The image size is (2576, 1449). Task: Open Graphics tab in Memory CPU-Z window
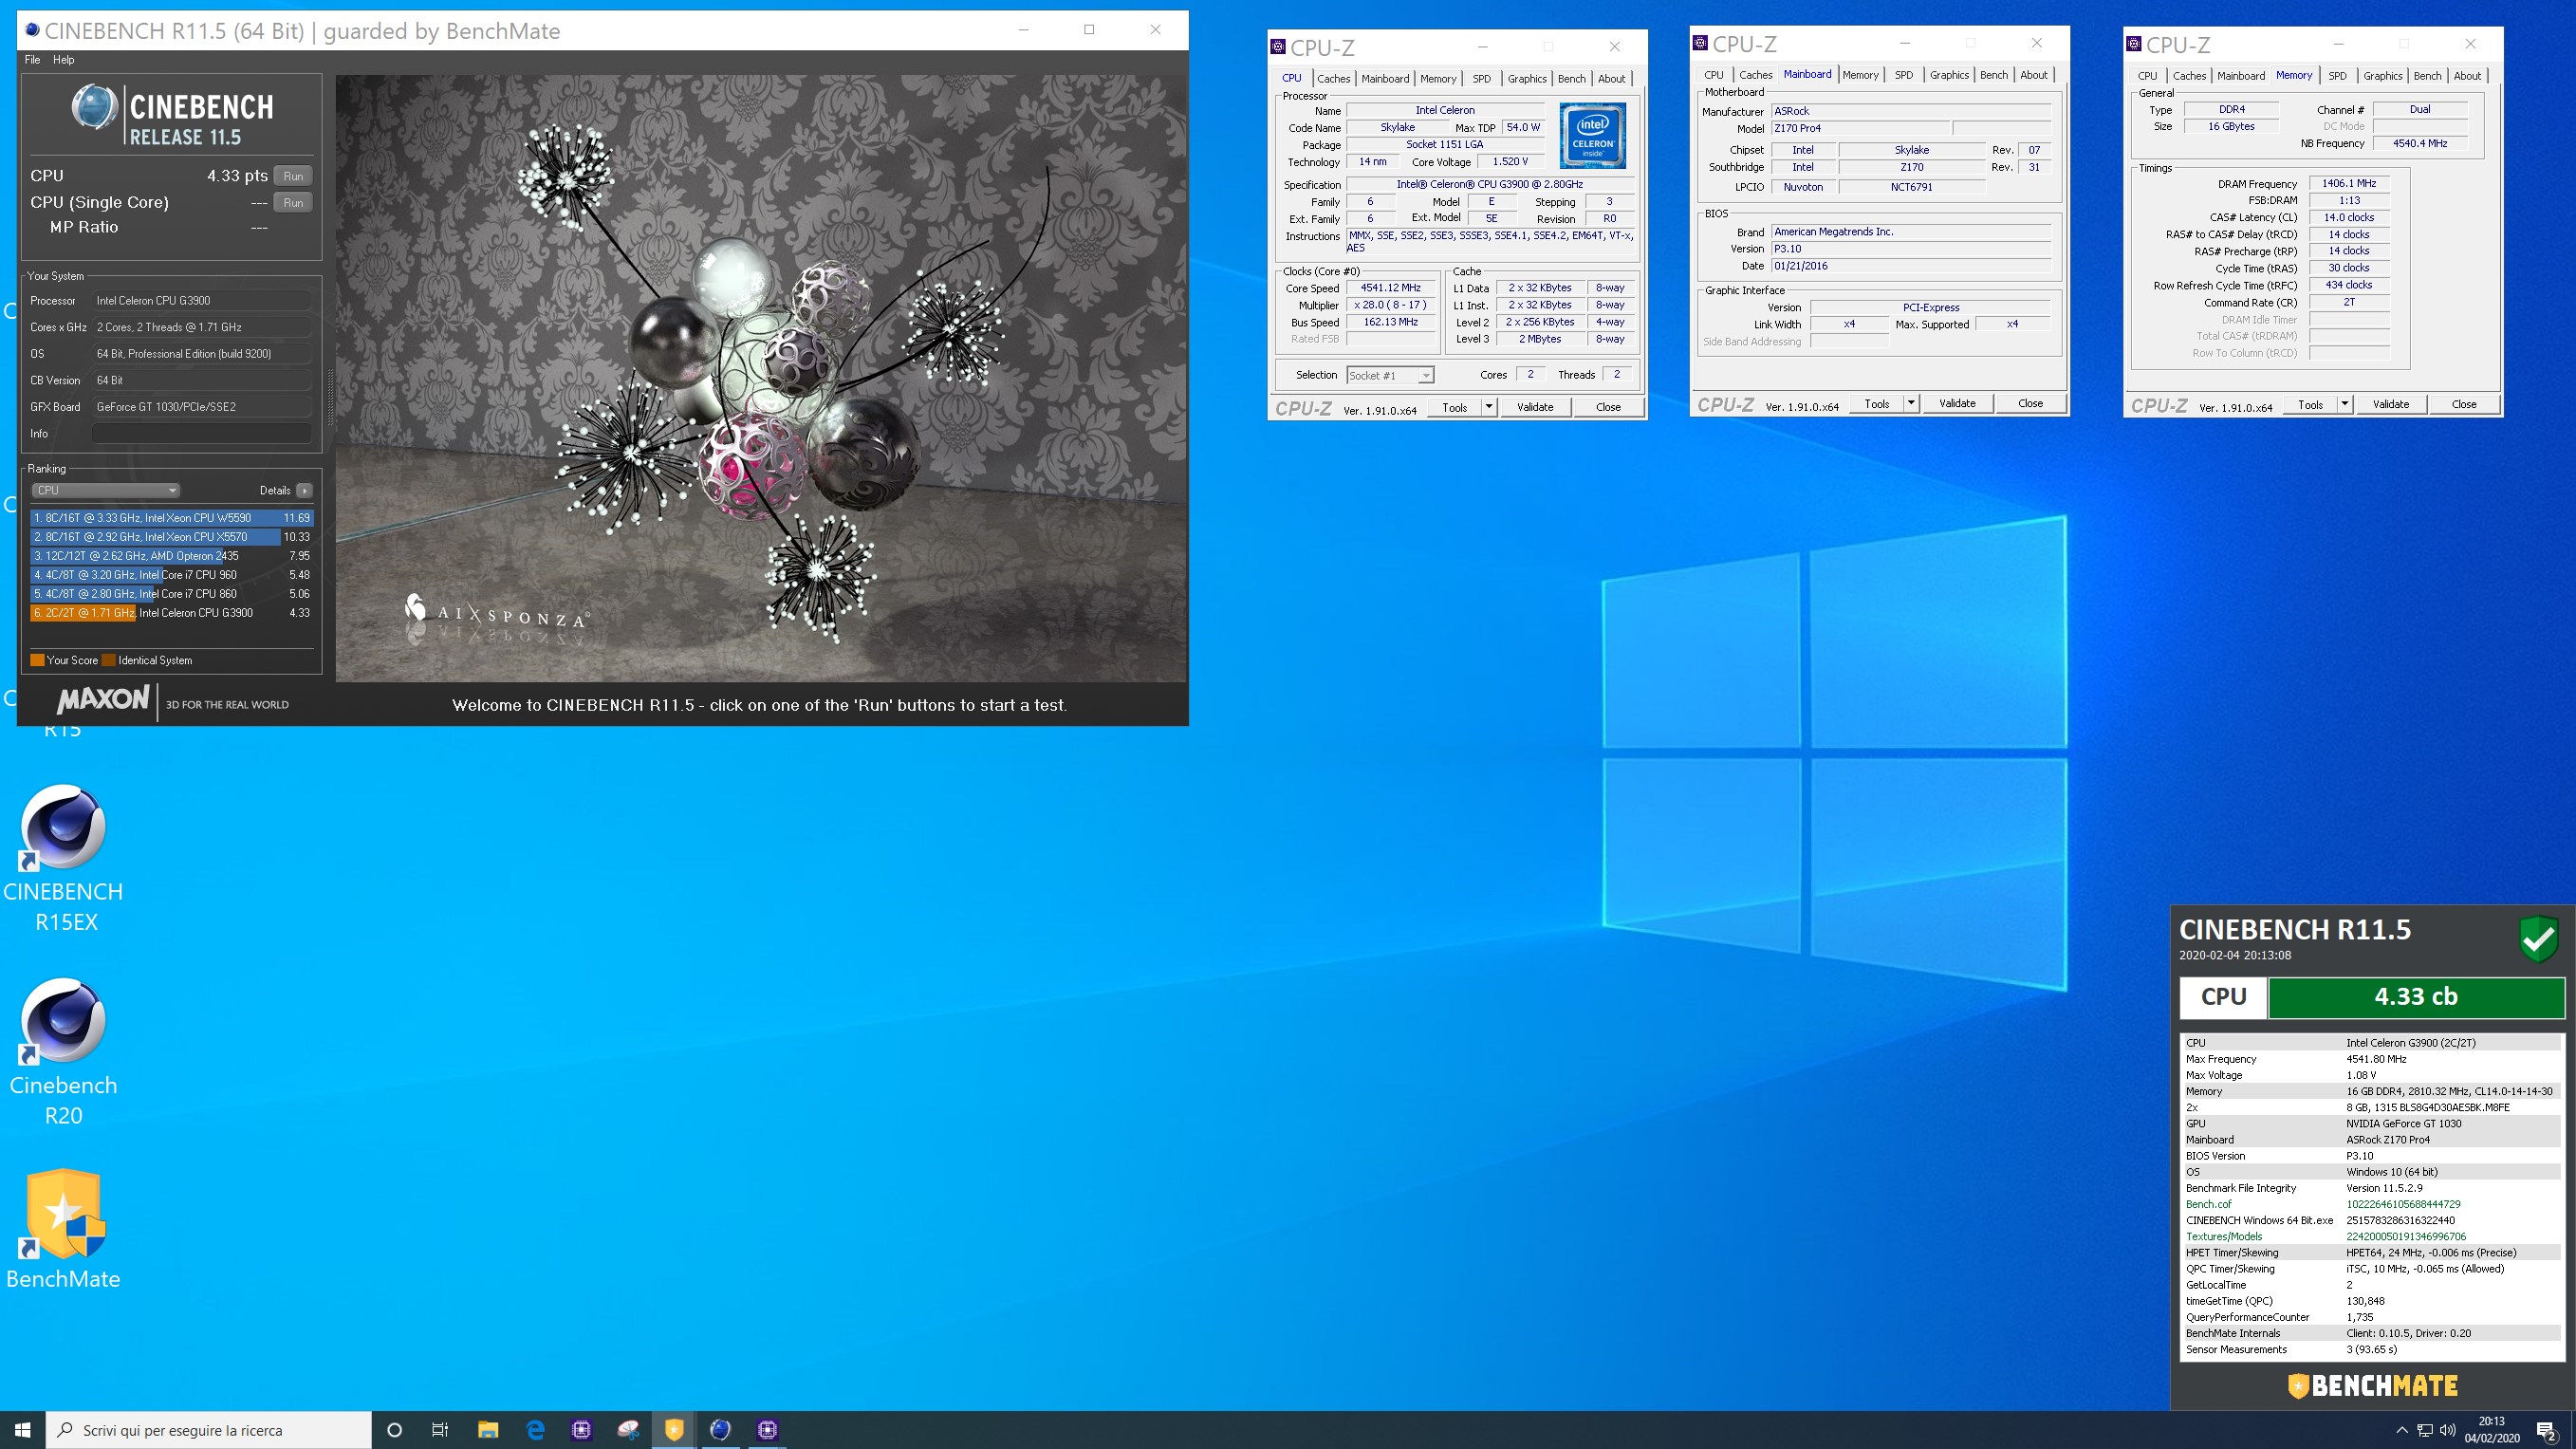2382,76
